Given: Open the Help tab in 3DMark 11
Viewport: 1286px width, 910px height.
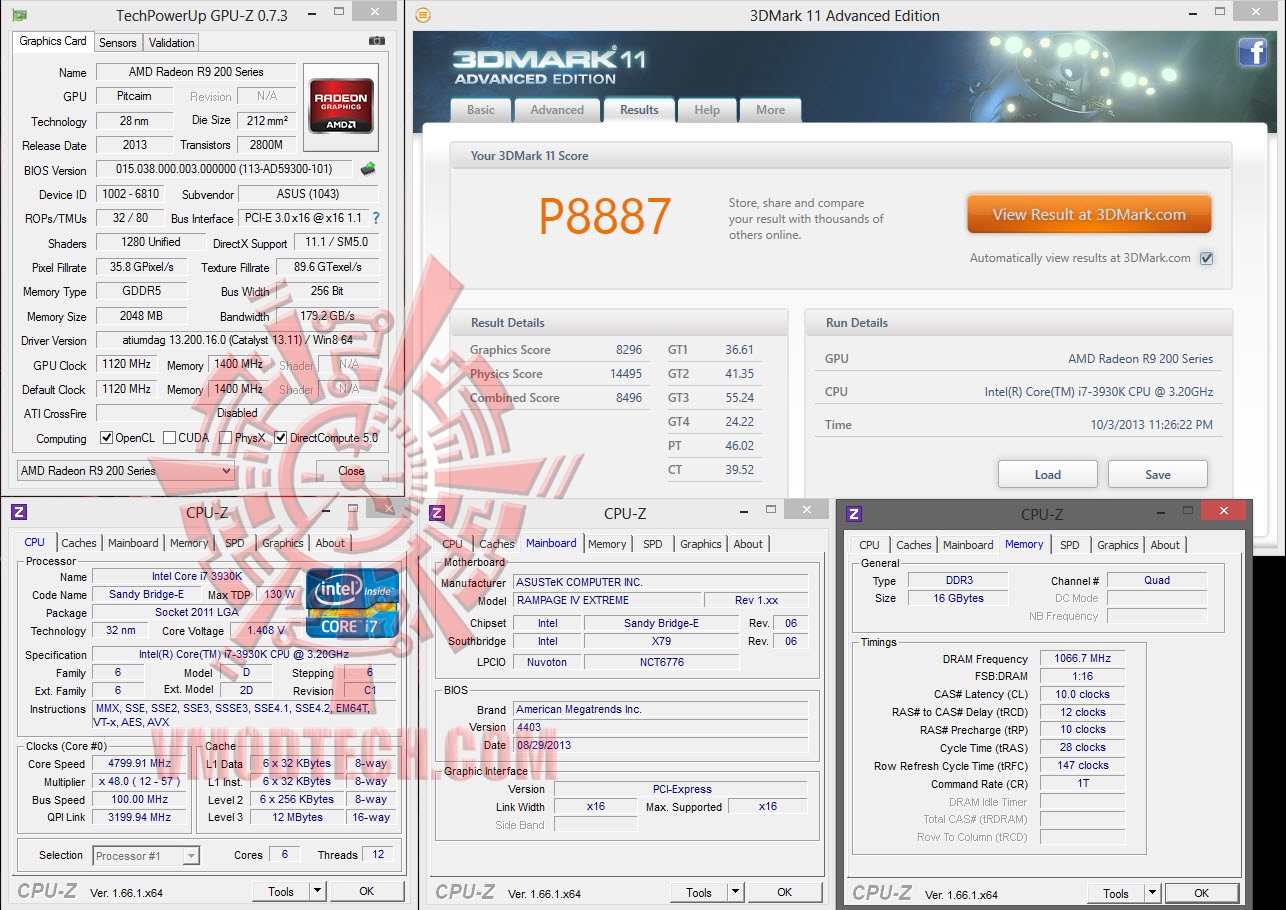Looking at the screenshot, I should pyautogui.click(x=707, y=110).
